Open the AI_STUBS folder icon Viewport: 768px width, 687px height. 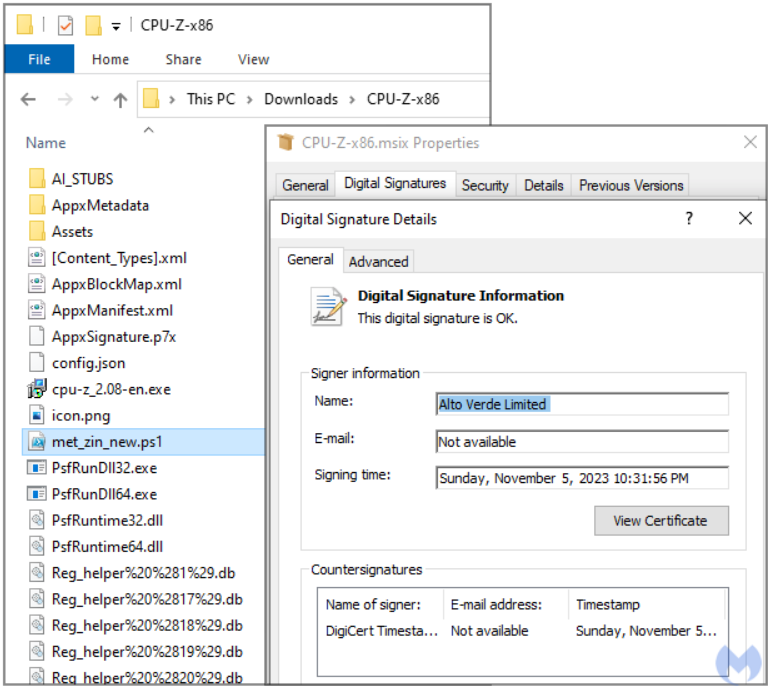[x=37, y=179]
